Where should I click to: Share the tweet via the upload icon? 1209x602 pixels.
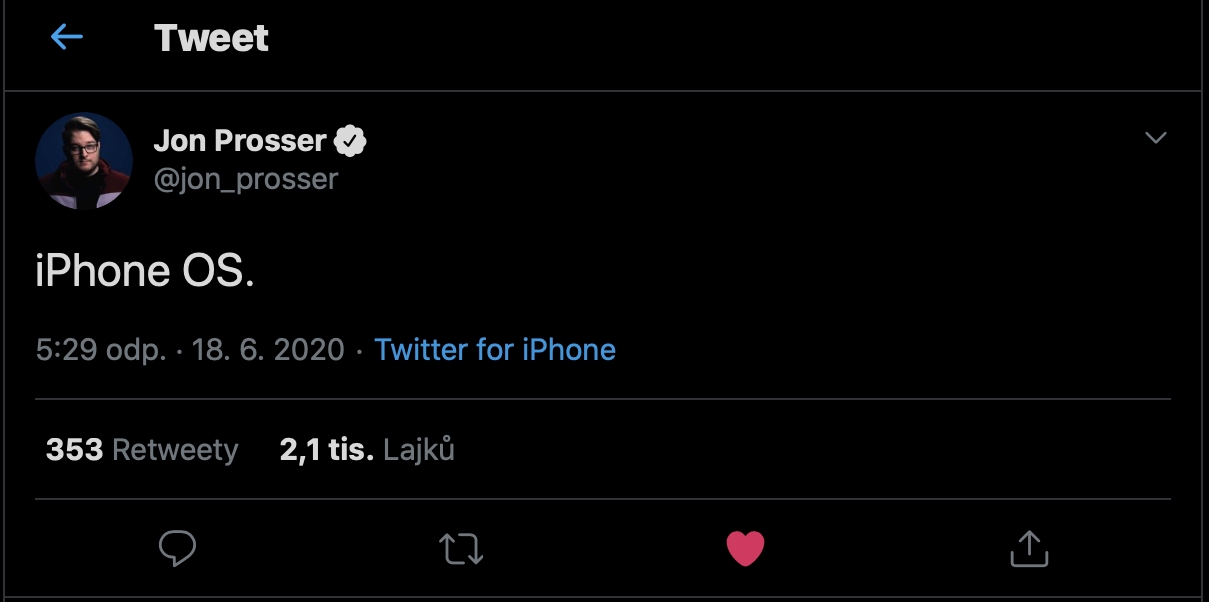click(1028, 548)
